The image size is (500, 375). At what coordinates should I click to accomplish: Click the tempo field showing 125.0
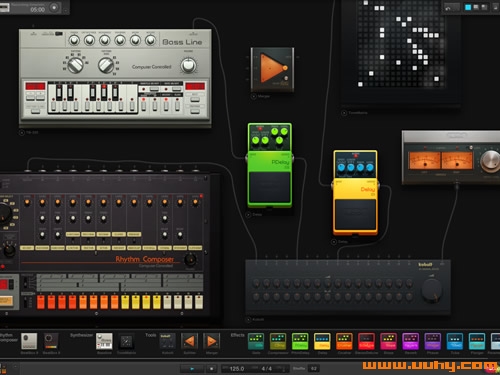coord(237,369)
